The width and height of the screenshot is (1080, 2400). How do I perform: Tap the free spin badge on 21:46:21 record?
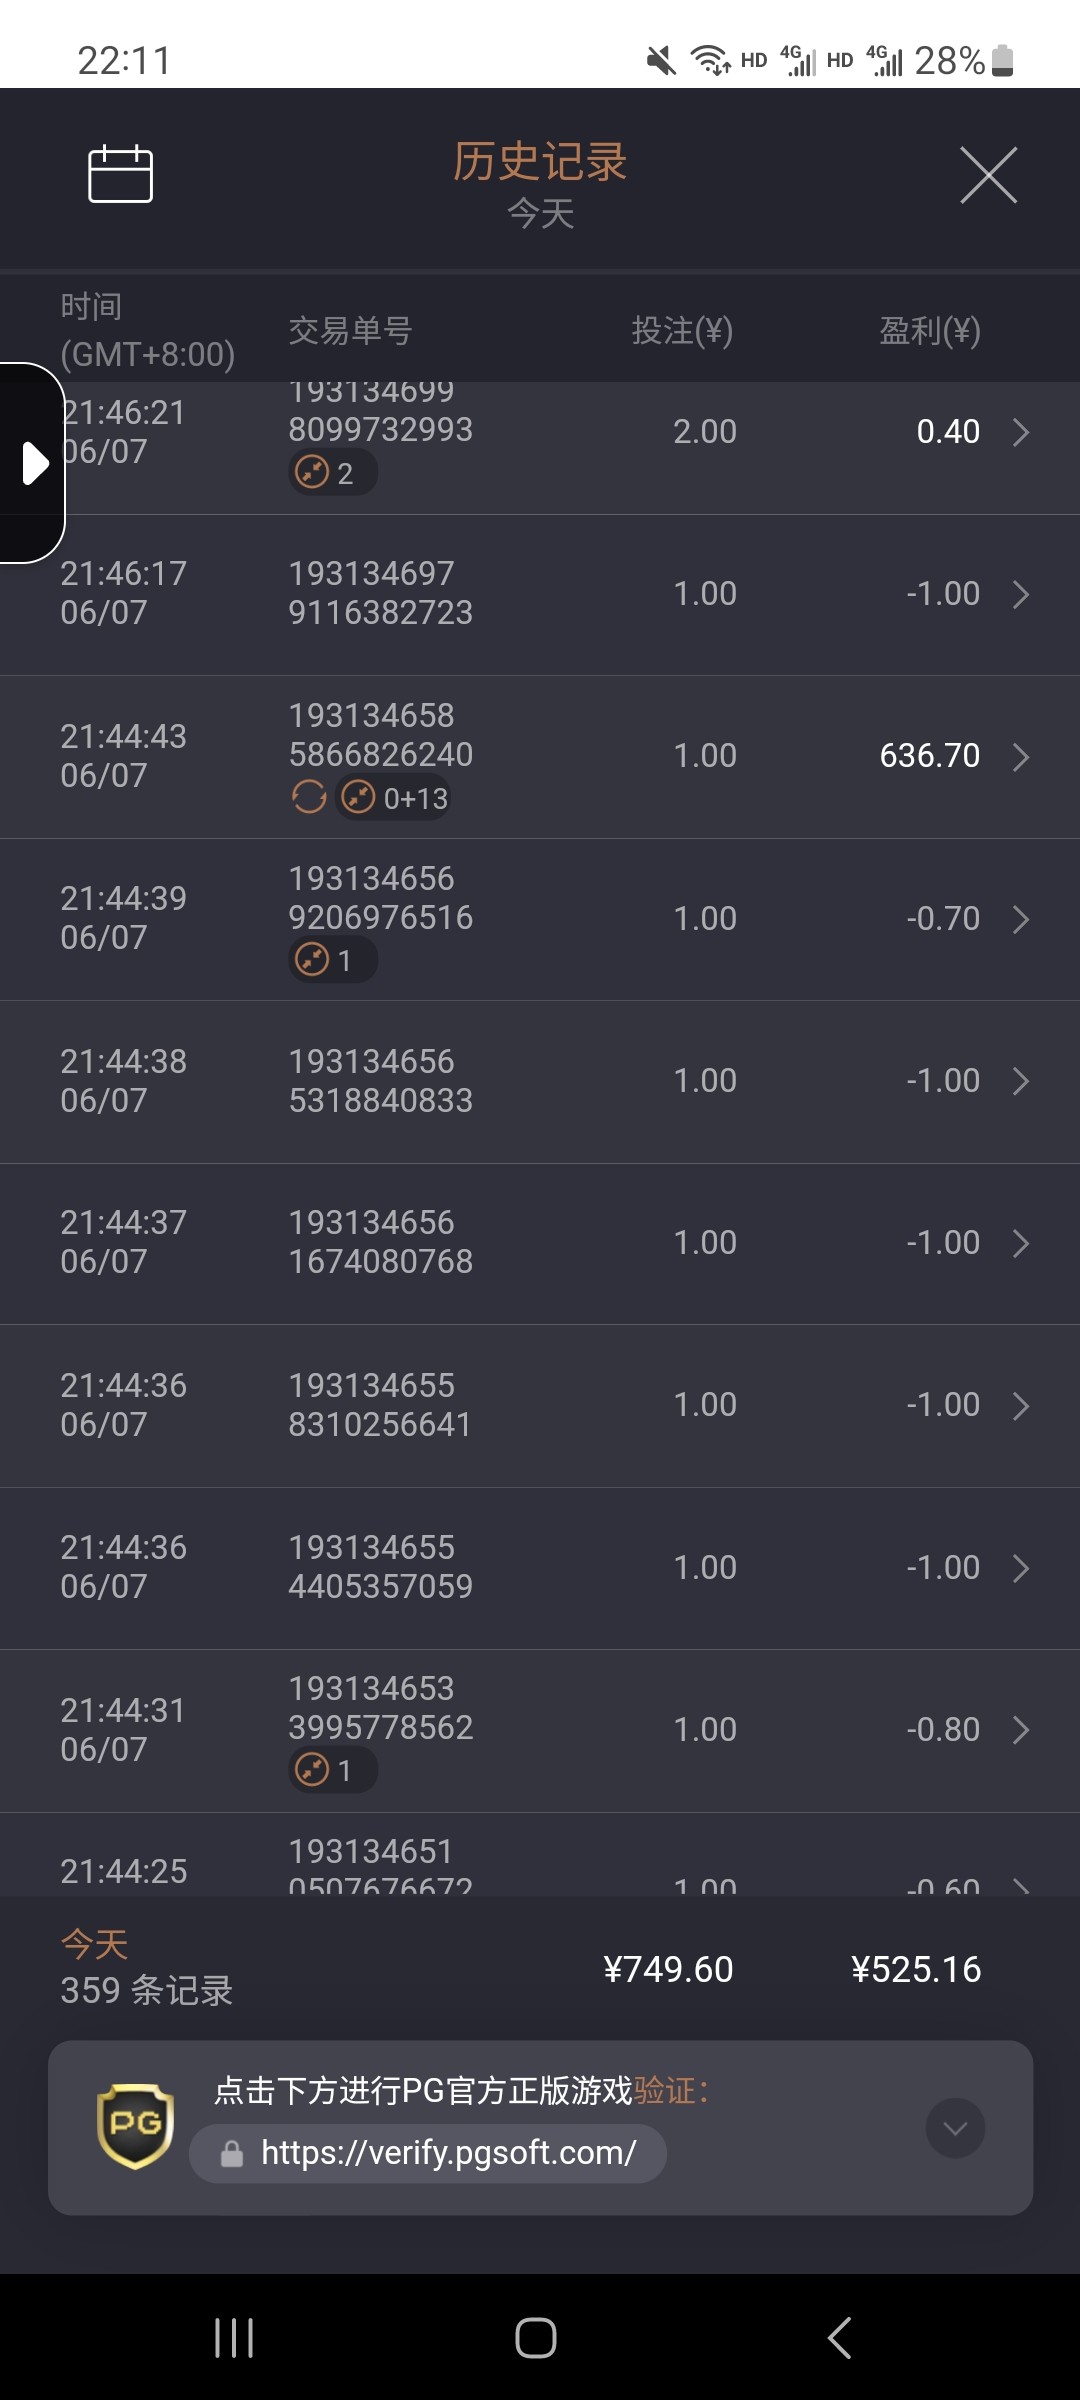[x=332, y=472]
